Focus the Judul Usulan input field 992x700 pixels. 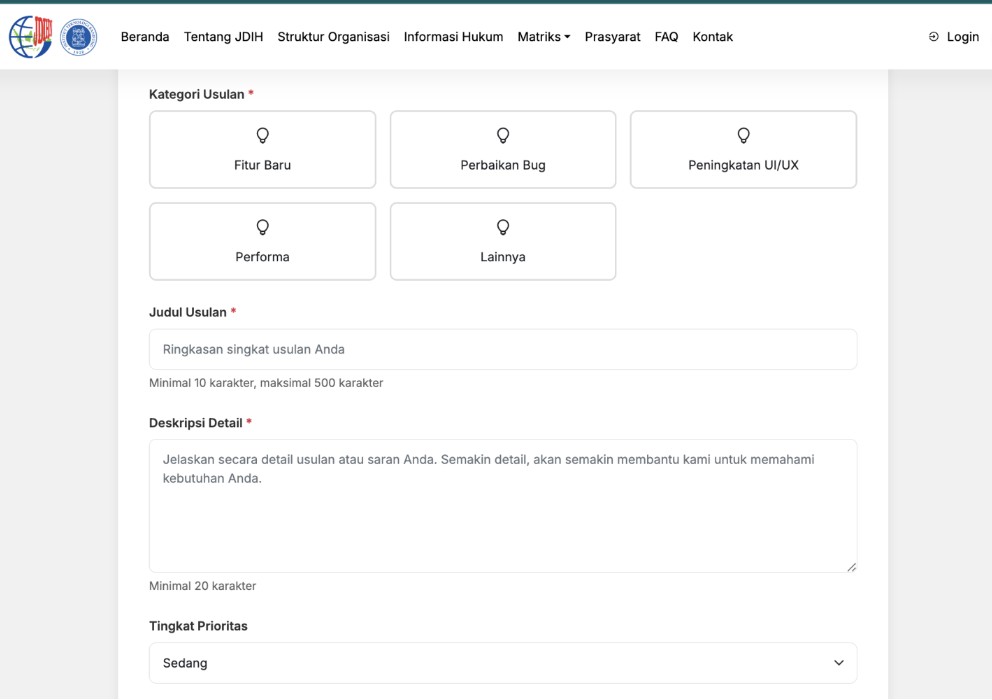[x=503, y=350]
